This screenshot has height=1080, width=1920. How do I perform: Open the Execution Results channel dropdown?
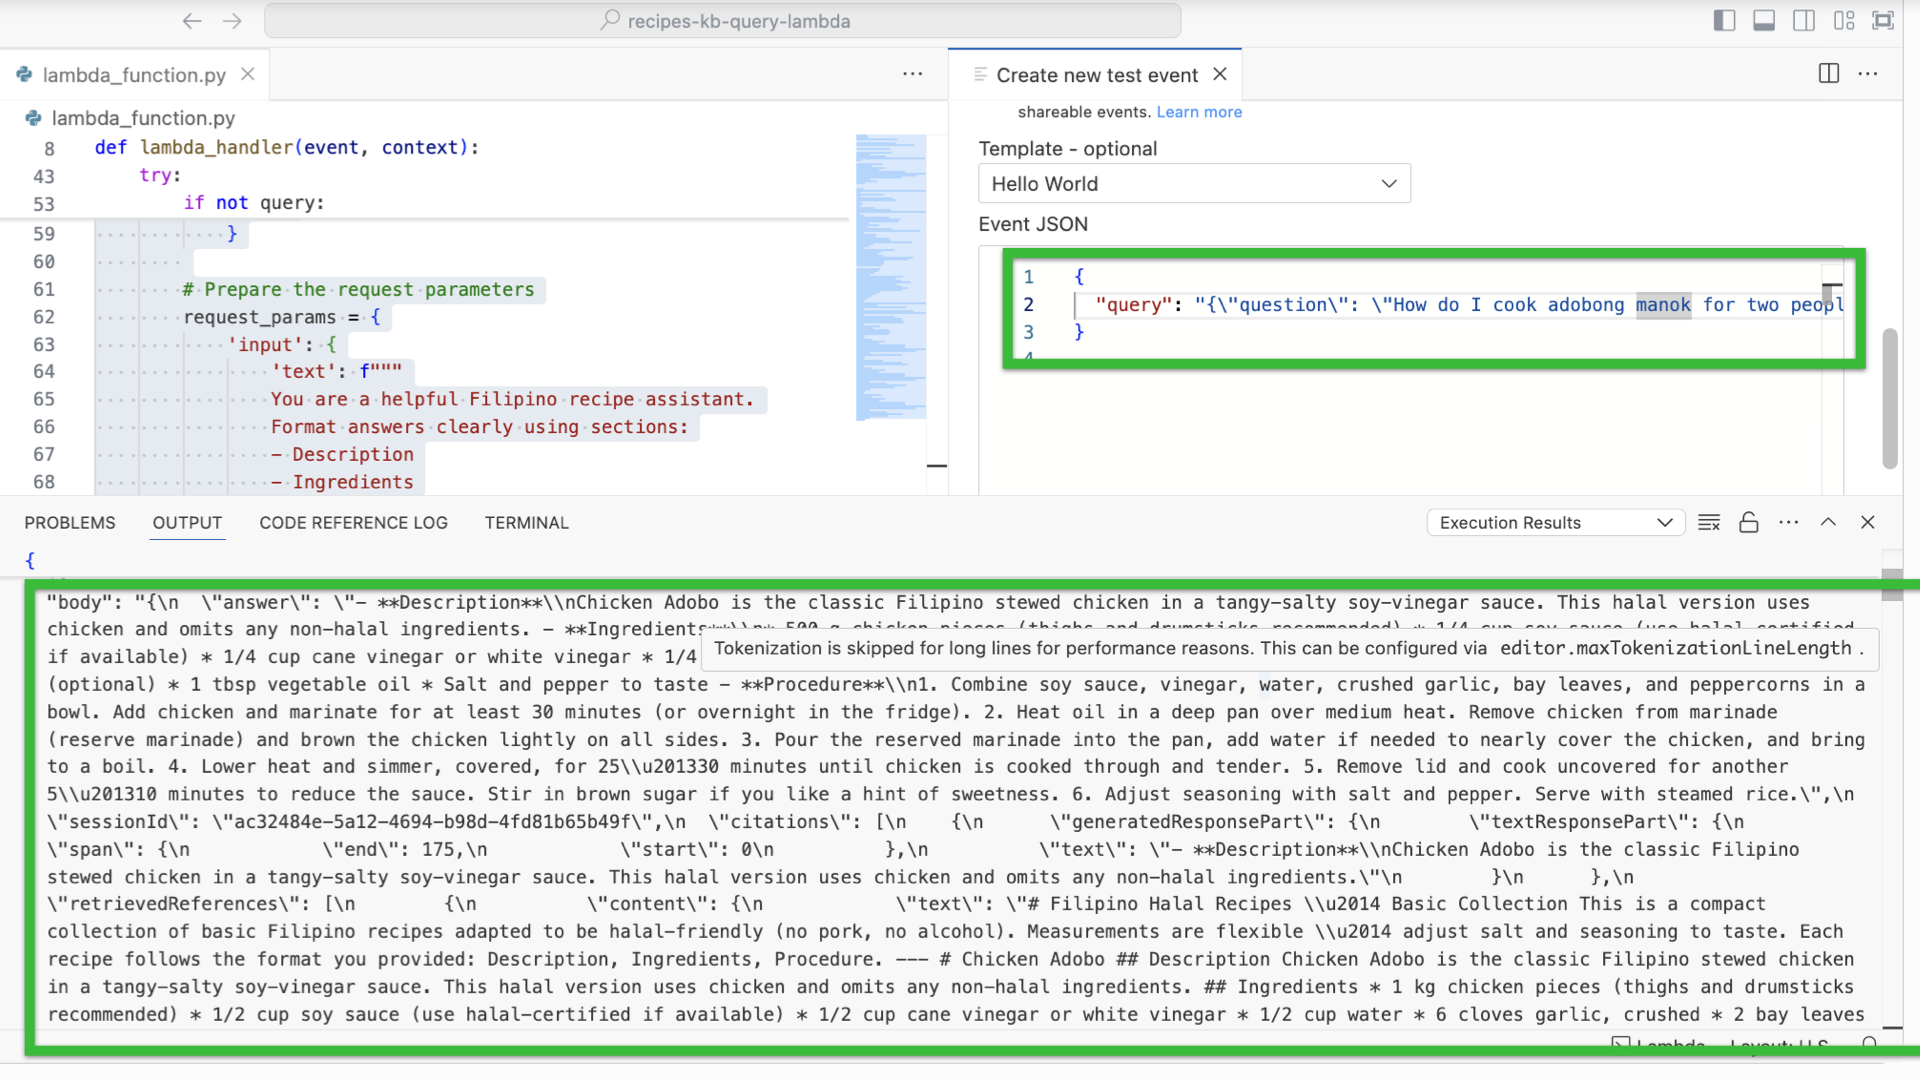click(1555, 523)
